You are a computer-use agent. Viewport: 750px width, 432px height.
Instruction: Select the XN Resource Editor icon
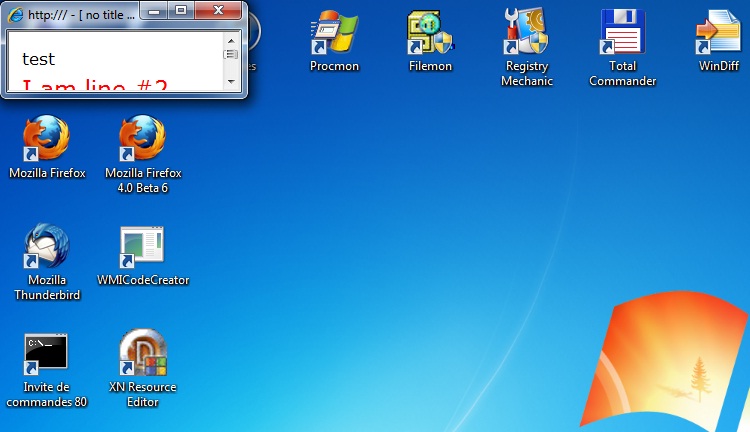[x=142, y=356]
